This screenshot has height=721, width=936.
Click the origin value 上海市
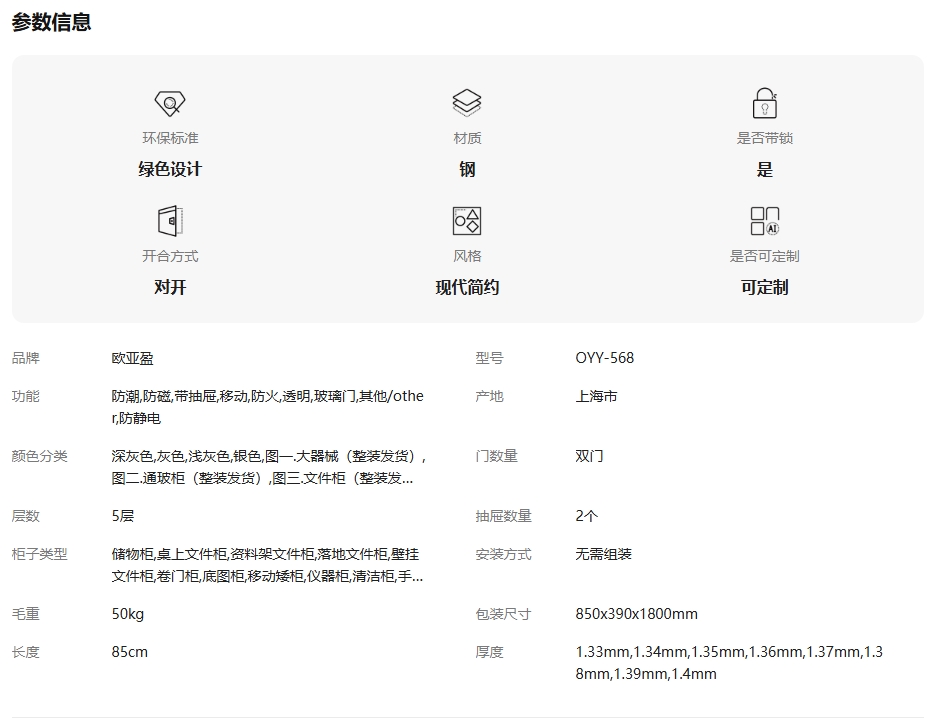[x=597, y=396]
